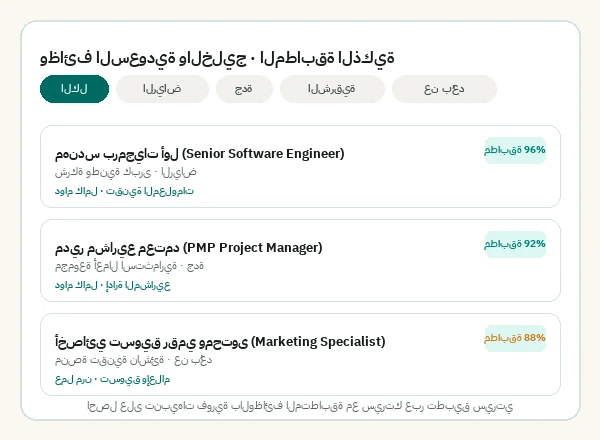The width and height of the screenshot is (600, 440).
Task: Open the Marketing Specialist job title
Action: [x=220, y=342]
